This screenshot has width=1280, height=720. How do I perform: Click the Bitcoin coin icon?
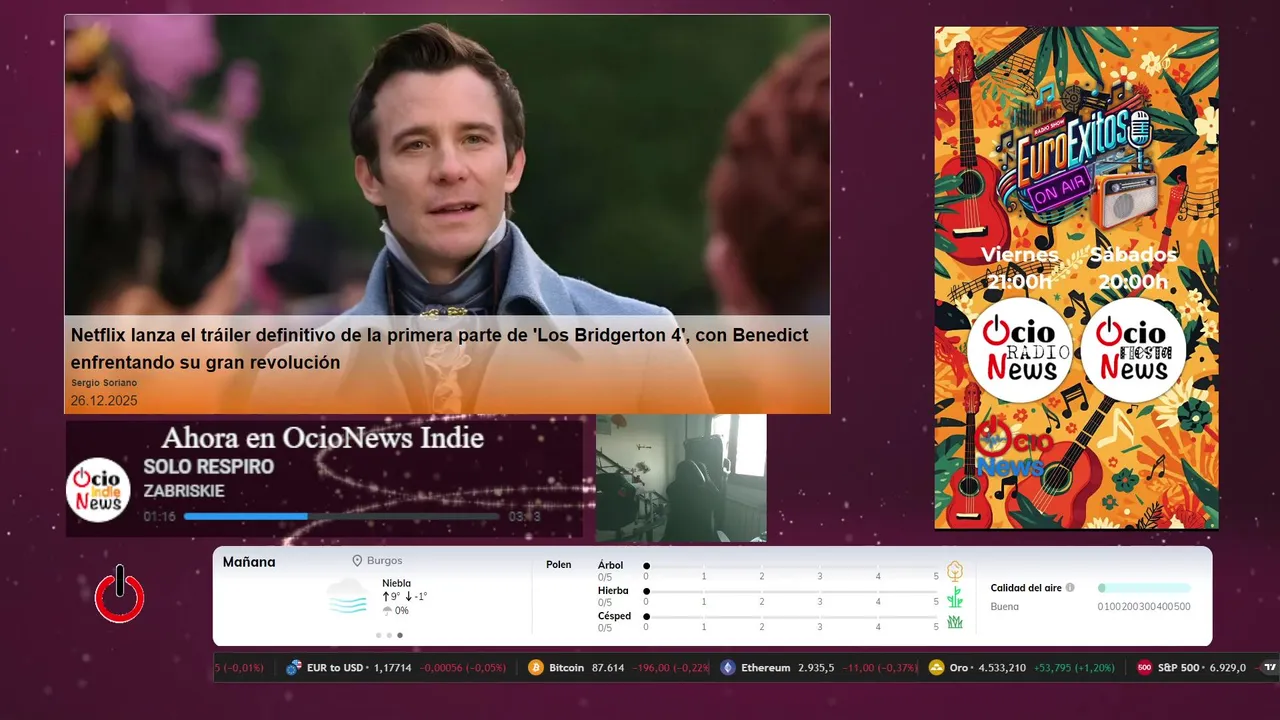pyautogui.click(x=536, y=668)
